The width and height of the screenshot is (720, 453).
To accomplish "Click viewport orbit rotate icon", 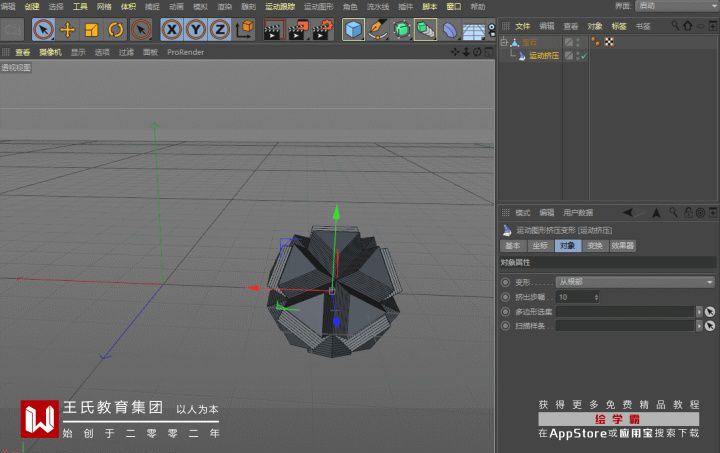I will [x=477, y=52].
